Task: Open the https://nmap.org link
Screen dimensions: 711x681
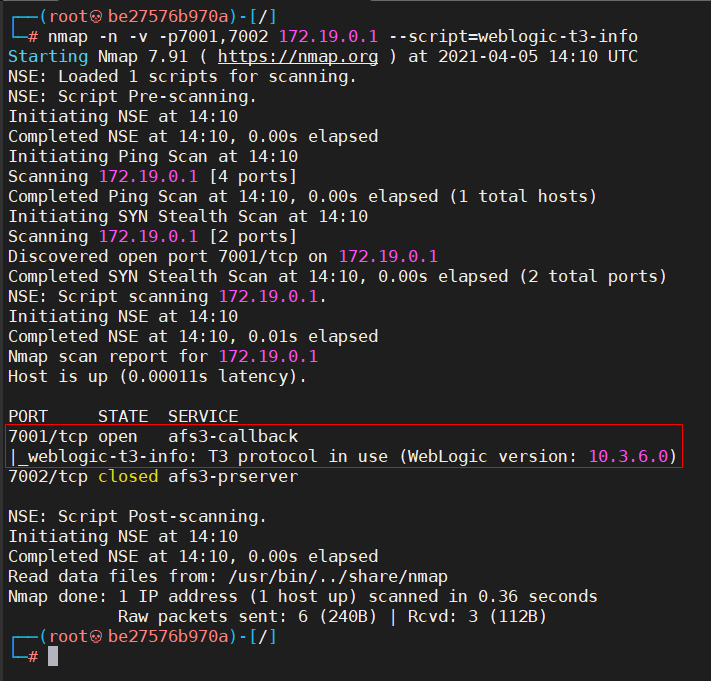Action: click(x=297, y=56)
